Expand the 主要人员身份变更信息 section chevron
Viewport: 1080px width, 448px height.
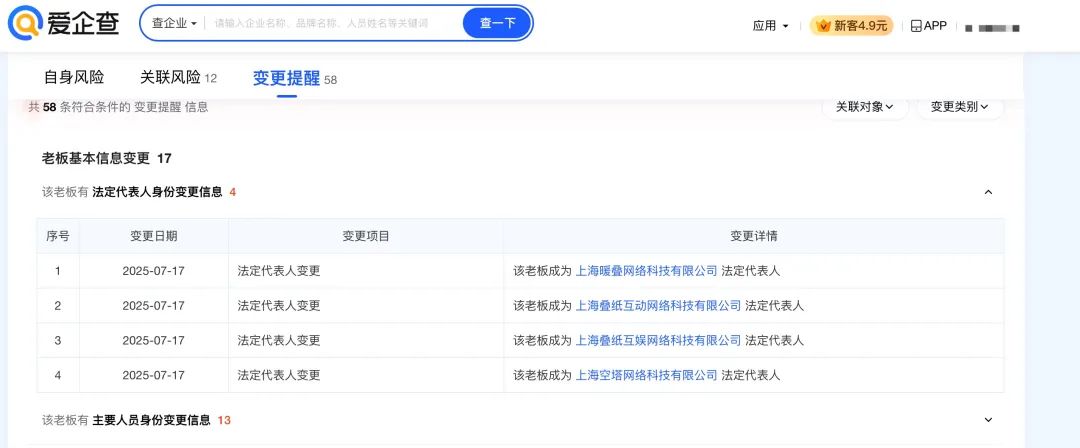point(988,420)
